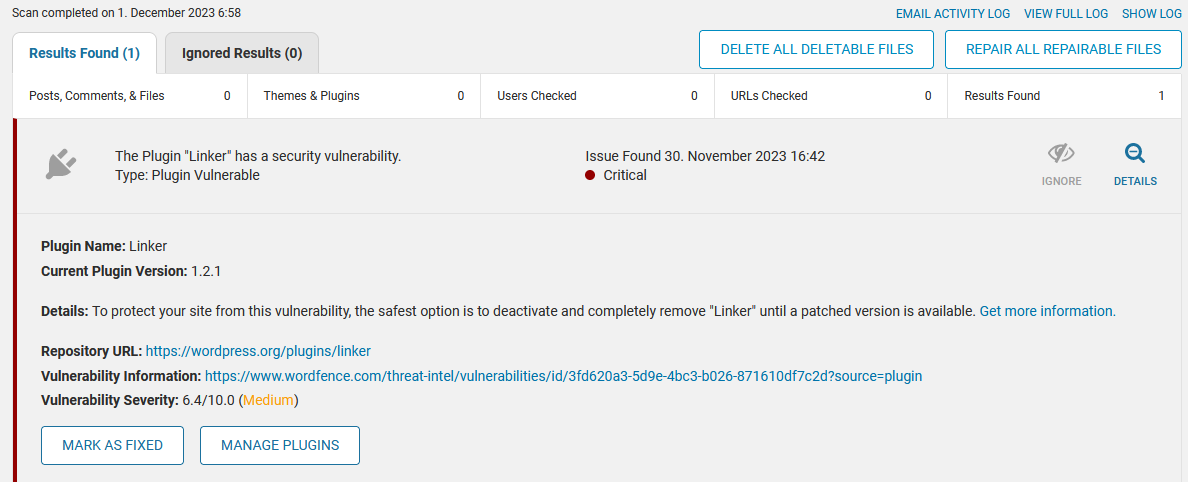Open the Wordfence vulnerability information URL

tap(563, 376)
